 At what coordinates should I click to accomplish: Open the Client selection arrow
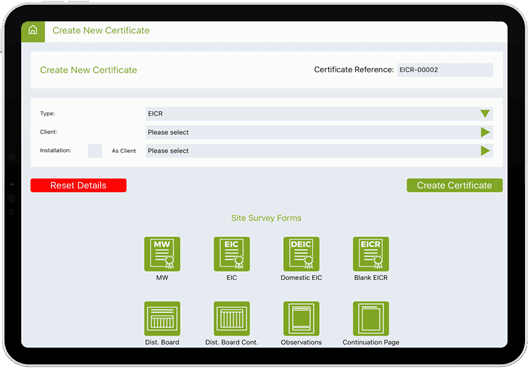click(x=485, y=132)
